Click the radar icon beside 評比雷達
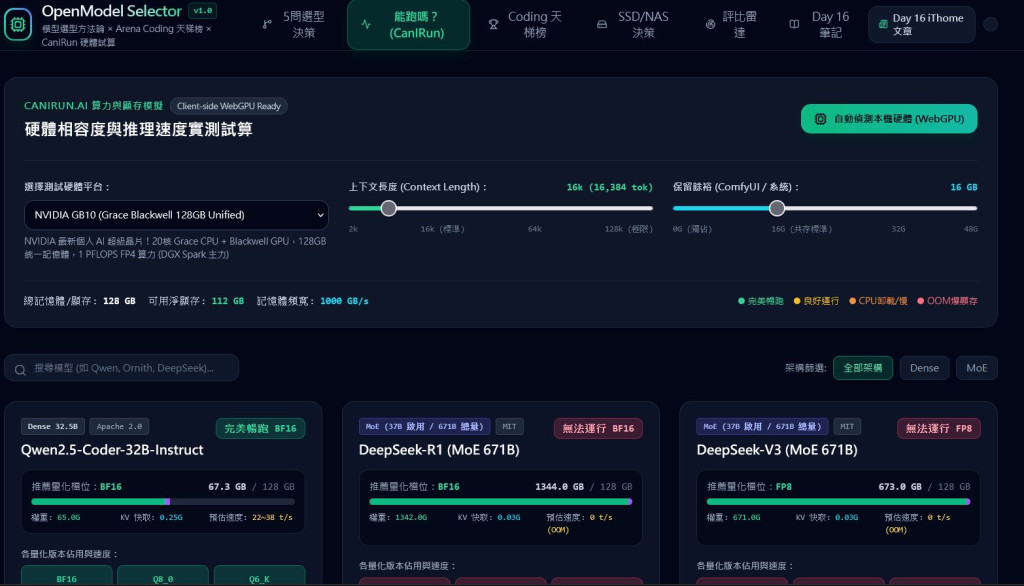The height and width of the screenshot is (586, 1024). coord(711,24)
